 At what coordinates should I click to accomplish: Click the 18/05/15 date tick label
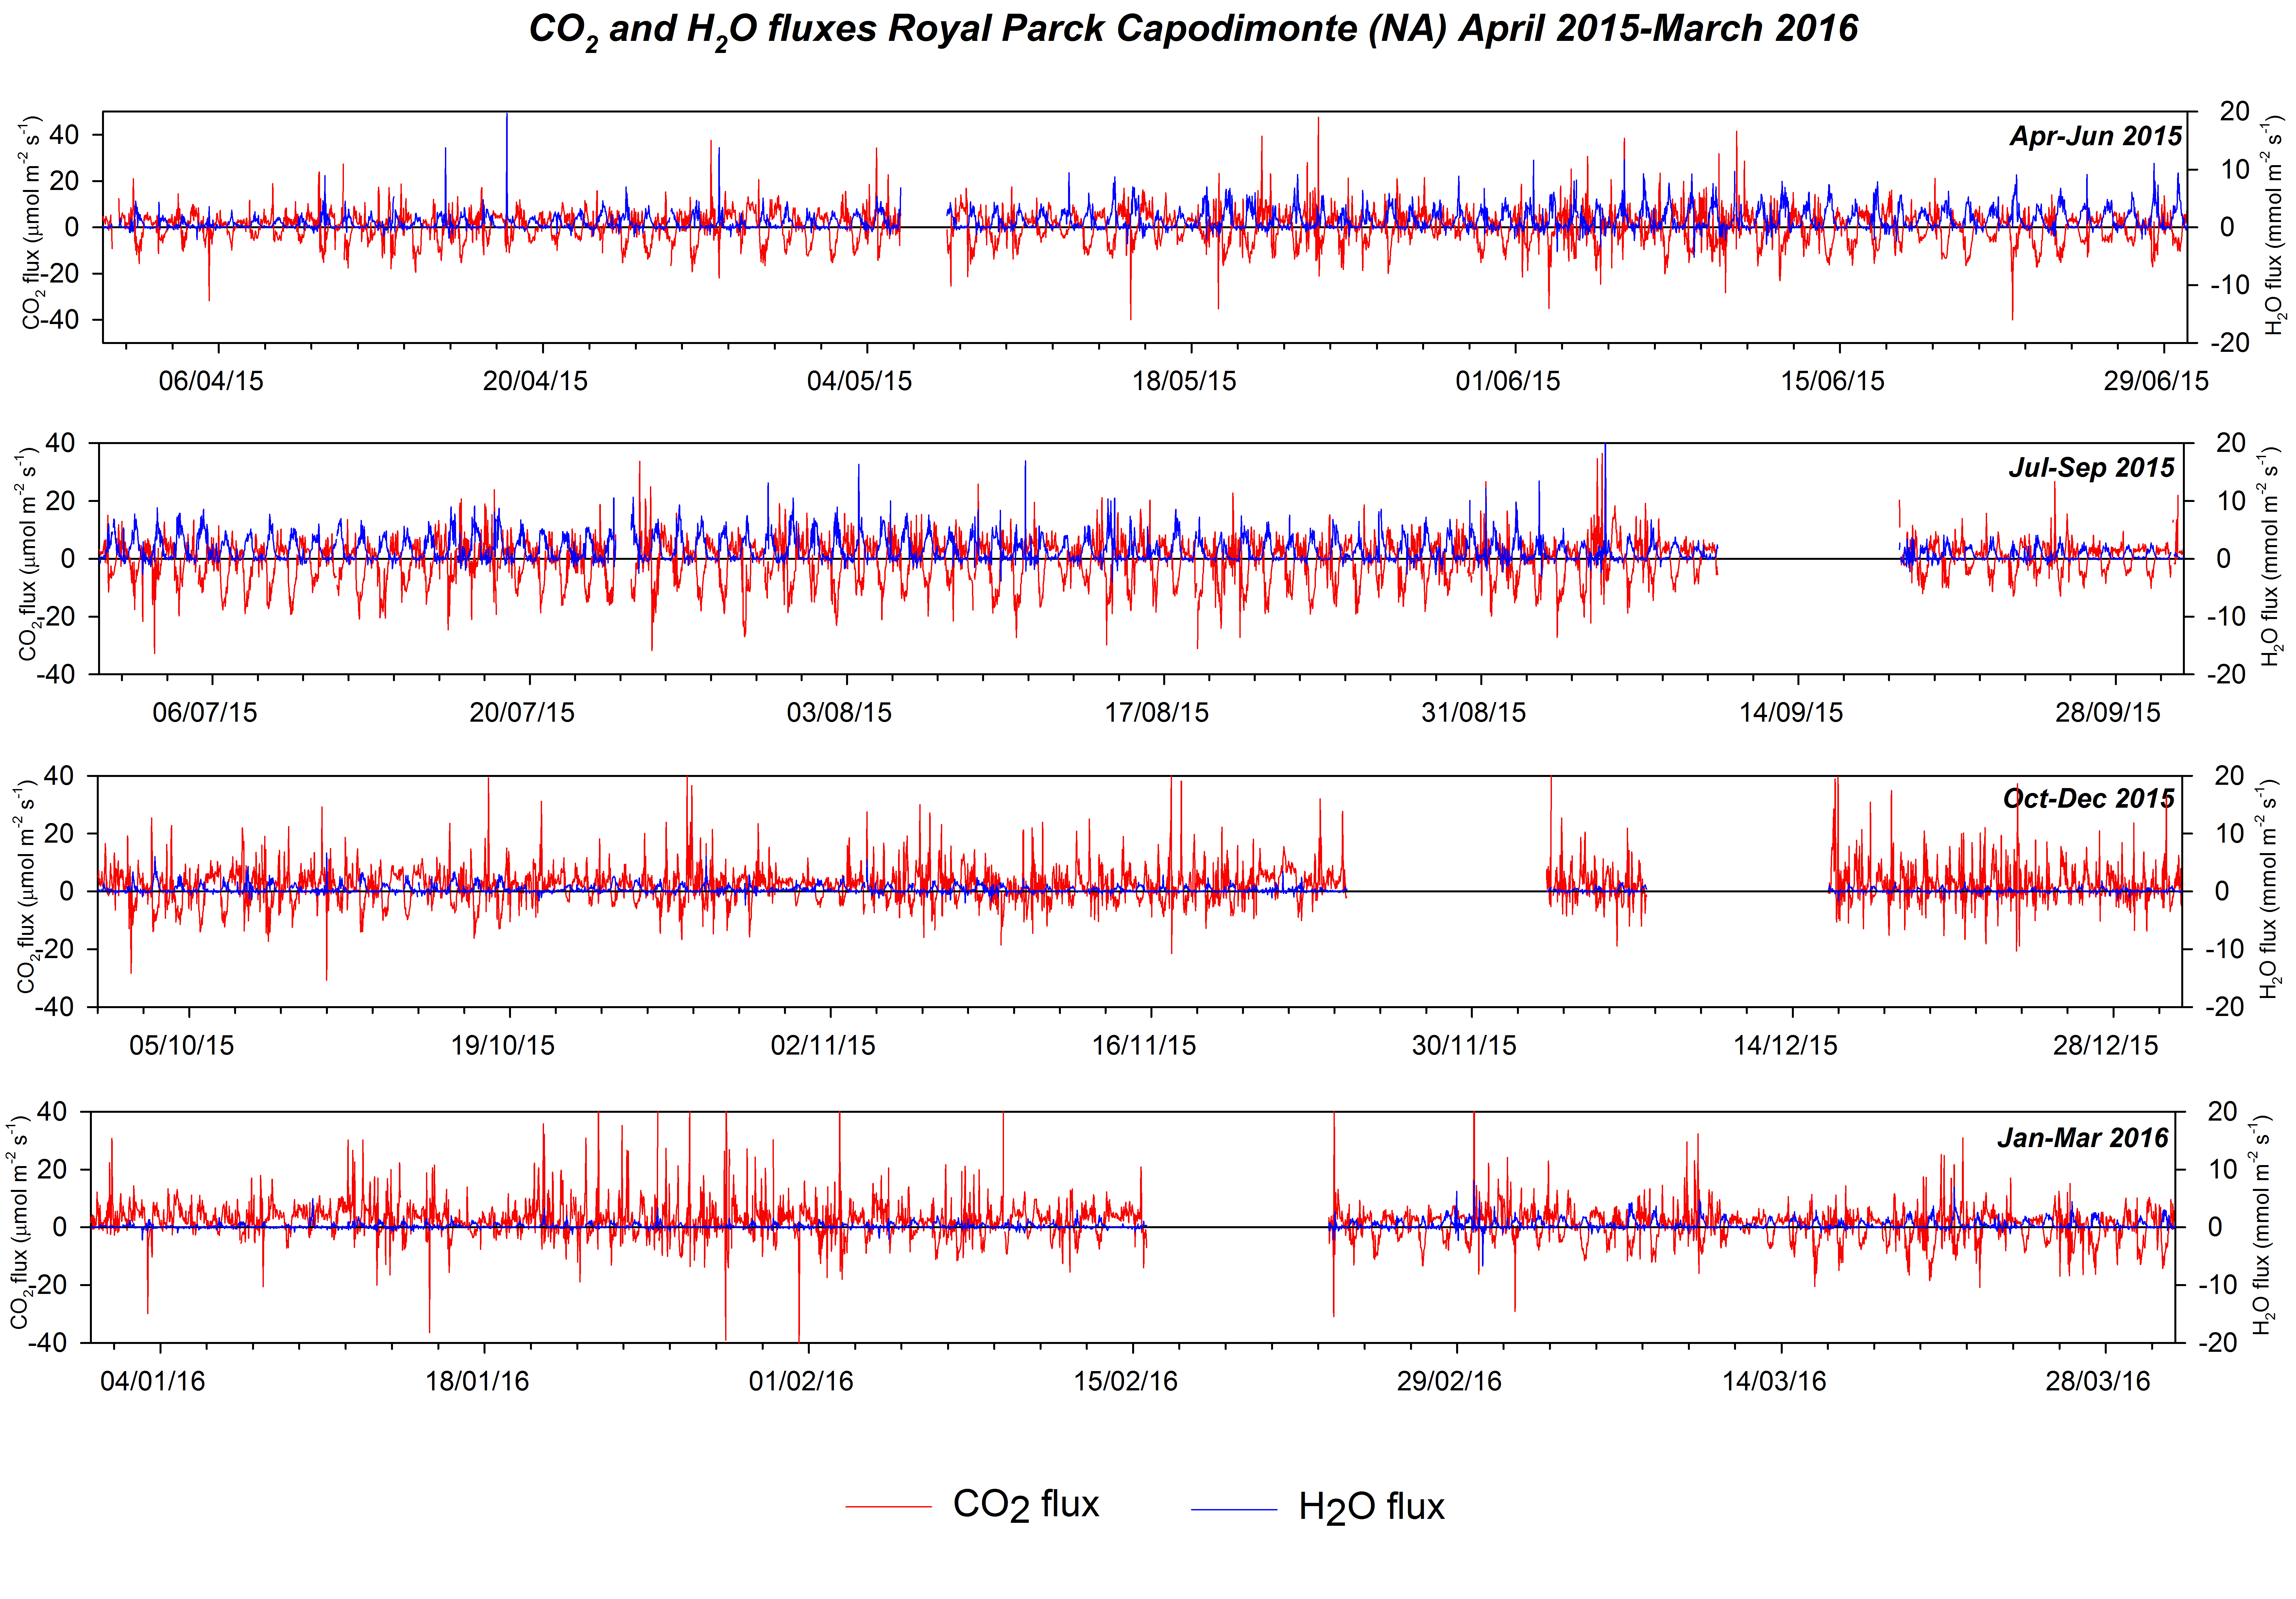pyautogui.click(x=1184, y=381)
